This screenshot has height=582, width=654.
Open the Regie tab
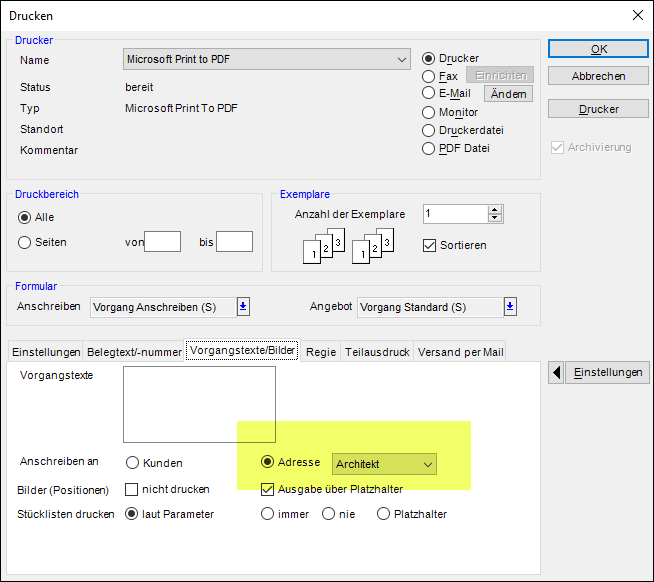click(x=321, y=352)
